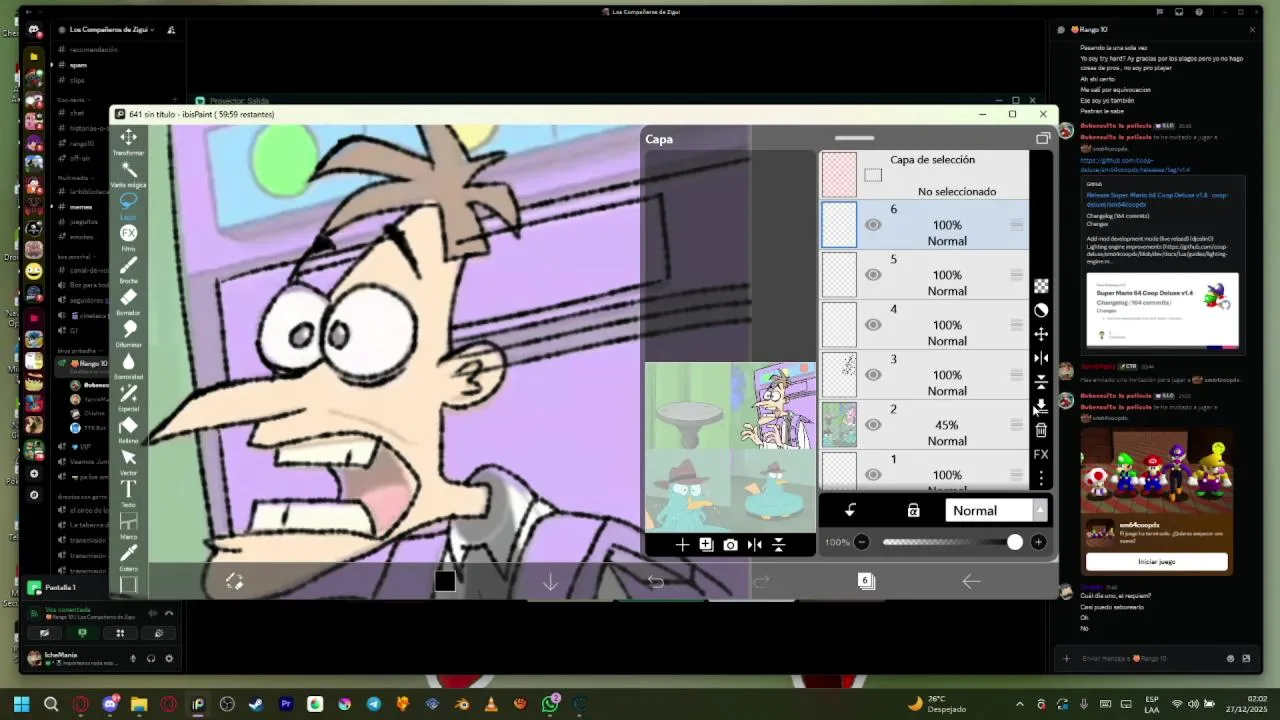
Task: Click the invert half-circle layer icon
Action: (x=1041, y=310)
